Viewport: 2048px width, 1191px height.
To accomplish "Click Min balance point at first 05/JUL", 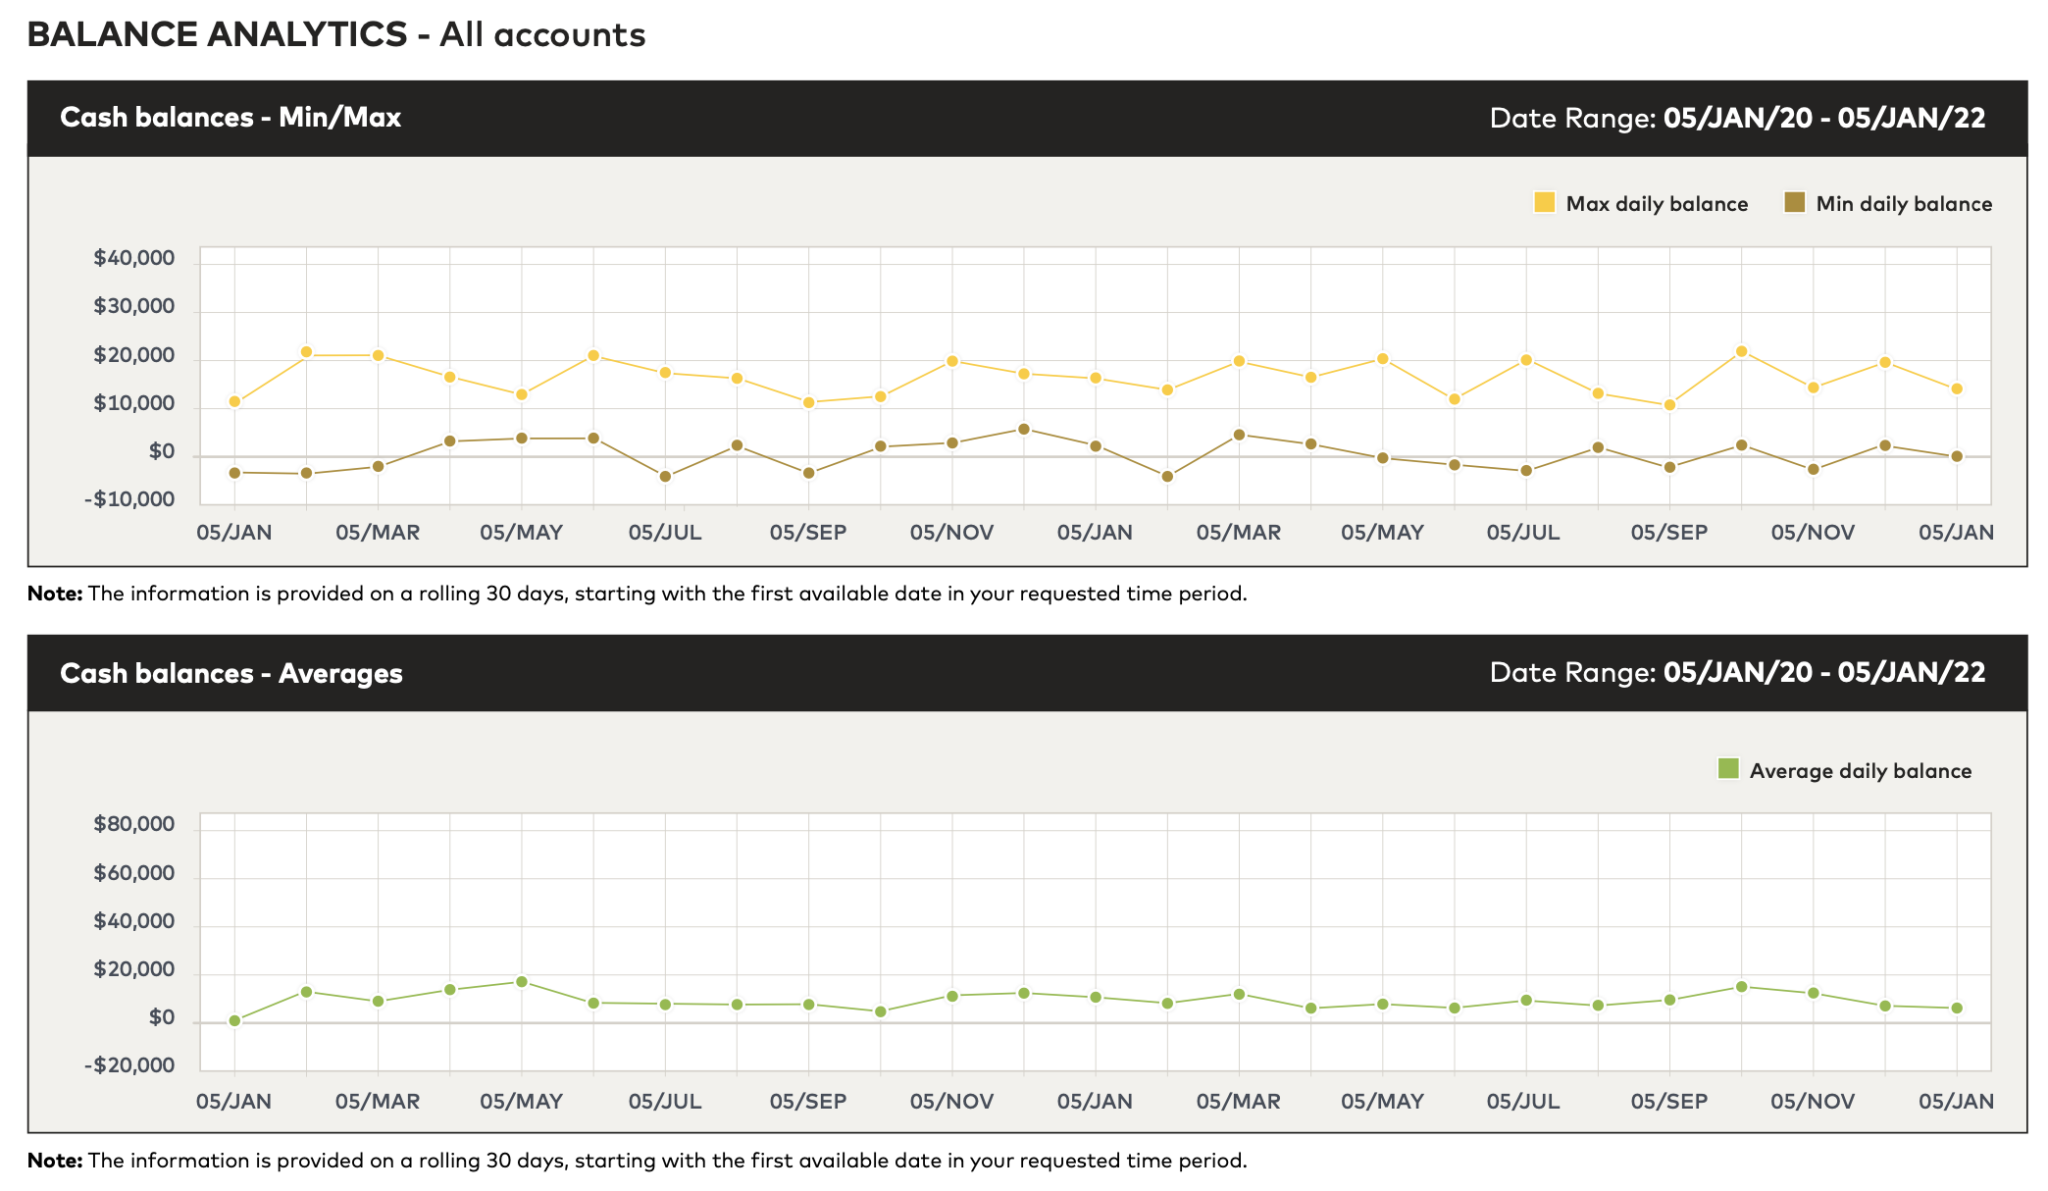I will point(665,477).
